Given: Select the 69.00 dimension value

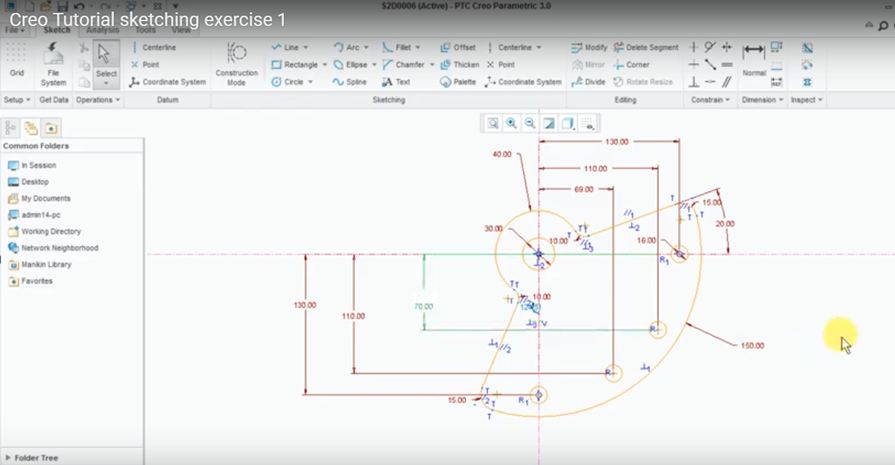Looking at the screenshot, I should (583, 189).
